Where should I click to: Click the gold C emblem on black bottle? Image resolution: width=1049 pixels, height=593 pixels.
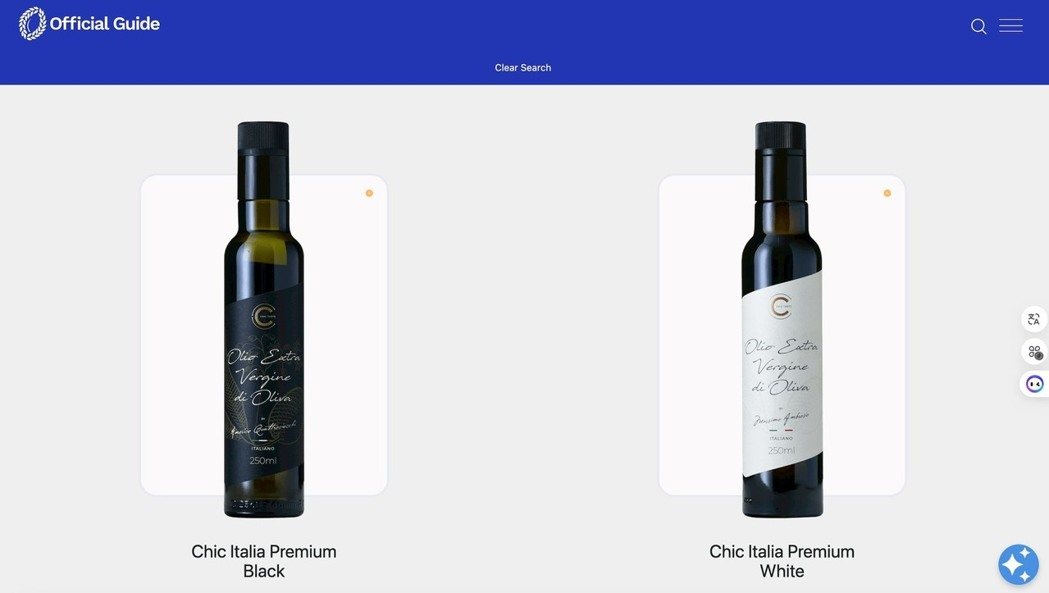pos(264,316)
